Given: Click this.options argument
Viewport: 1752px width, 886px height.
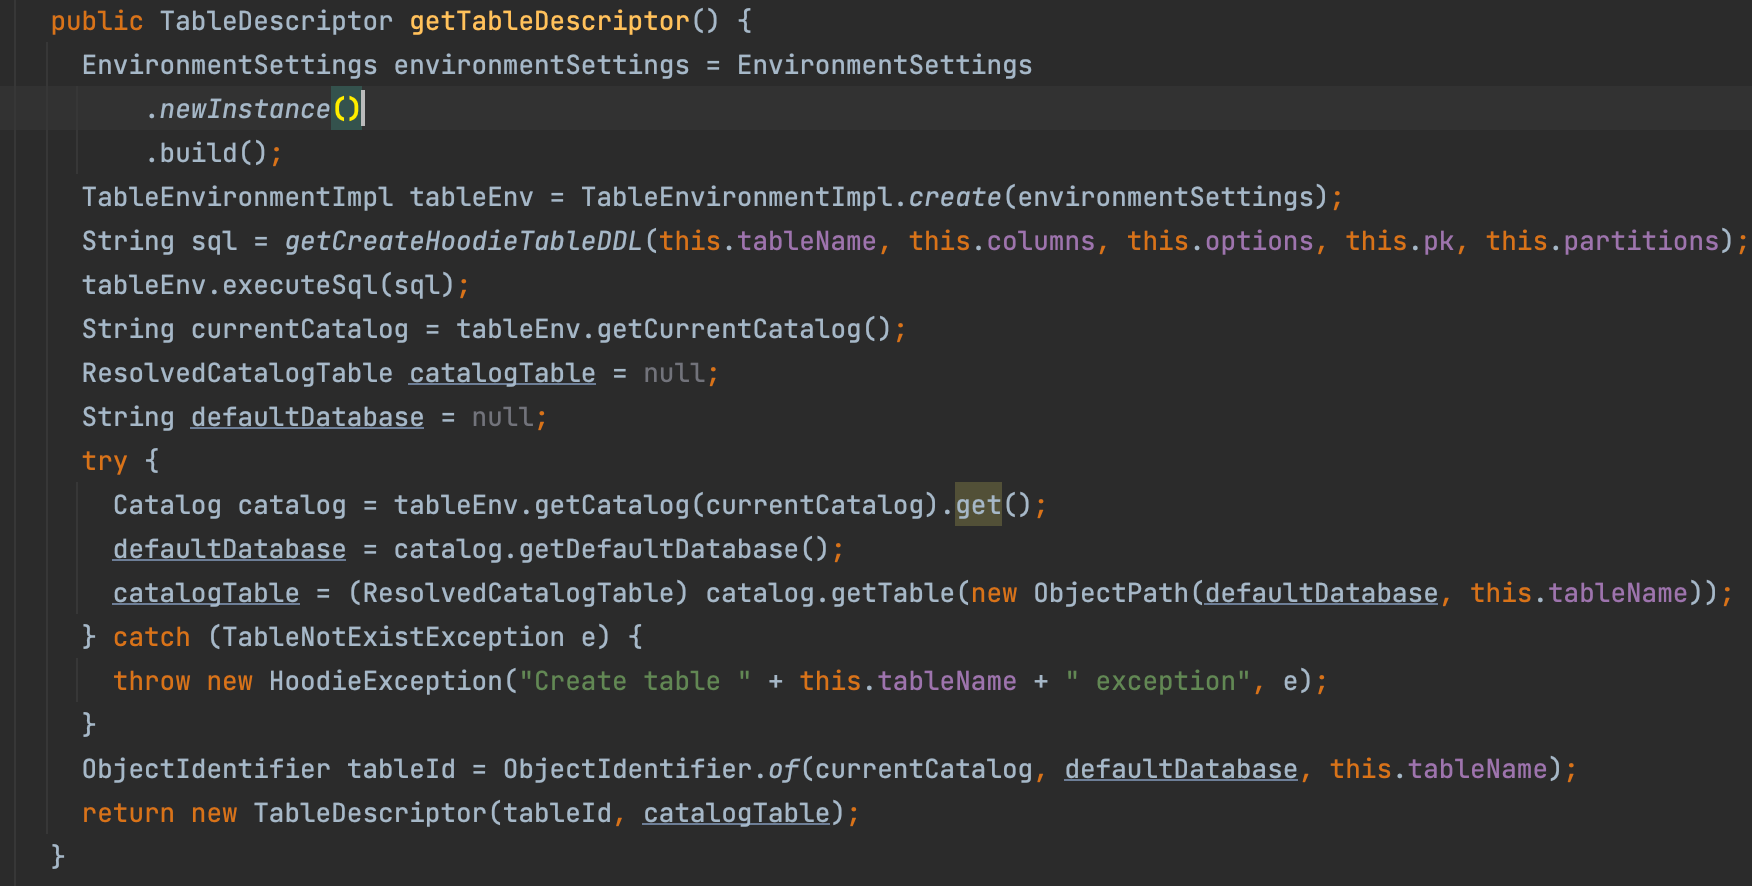Looking at the screenshot, I should click(1220, 241).
